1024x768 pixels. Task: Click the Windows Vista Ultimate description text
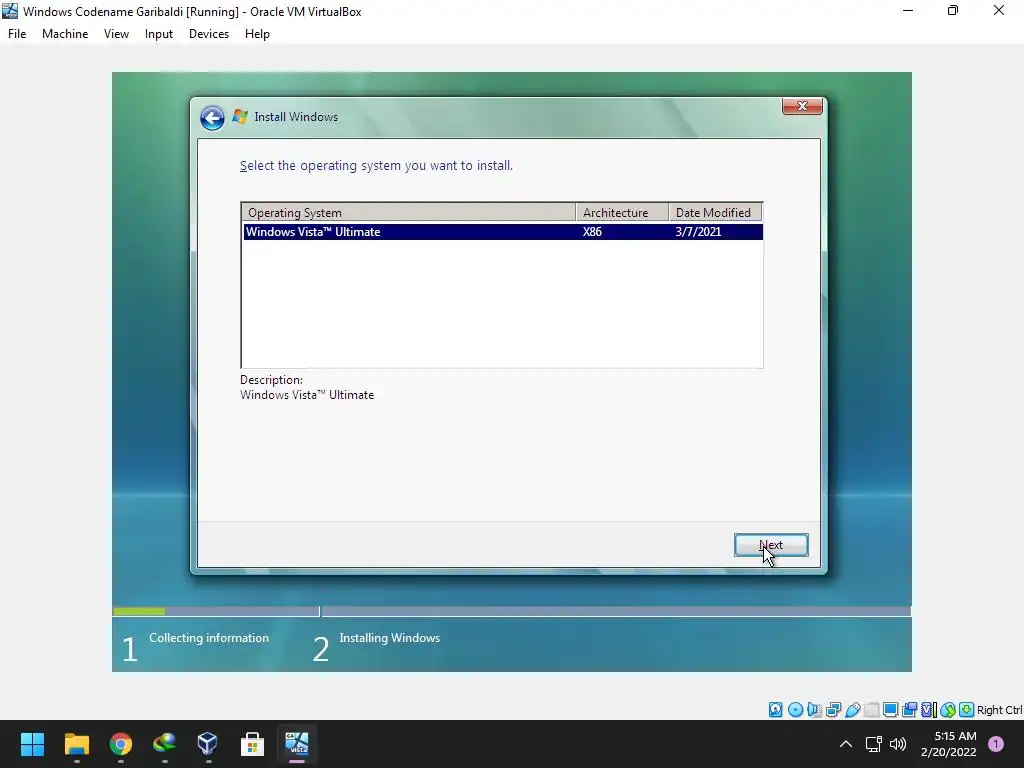307,395
